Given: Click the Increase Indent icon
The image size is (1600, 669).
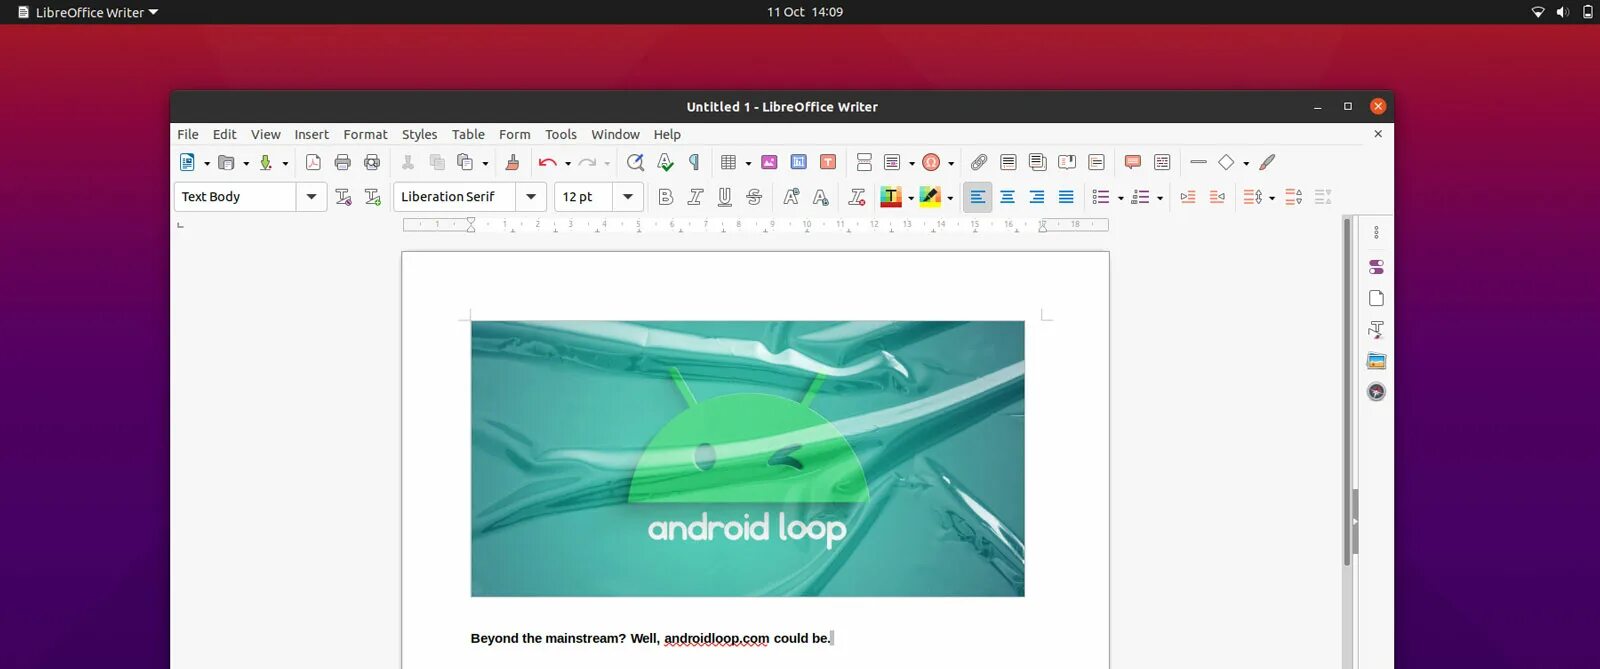Looking at the screenshot, I should pos(1188,197).
